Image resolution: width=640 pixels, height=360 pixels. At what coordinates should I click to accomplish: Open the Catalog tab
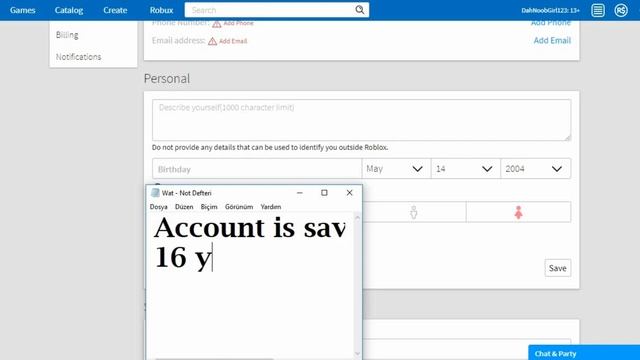pos(69,10)
